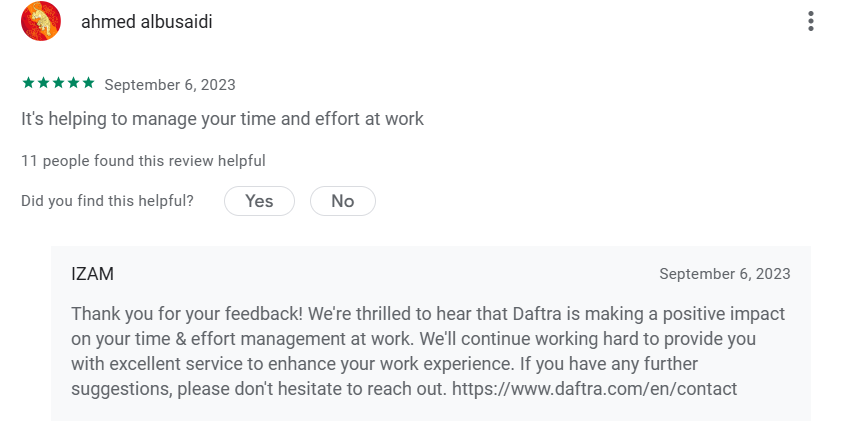The width and height of the screenshot is (847, 432).
Task: Open the three-dot more options menu
Action: tap(811, 21)
